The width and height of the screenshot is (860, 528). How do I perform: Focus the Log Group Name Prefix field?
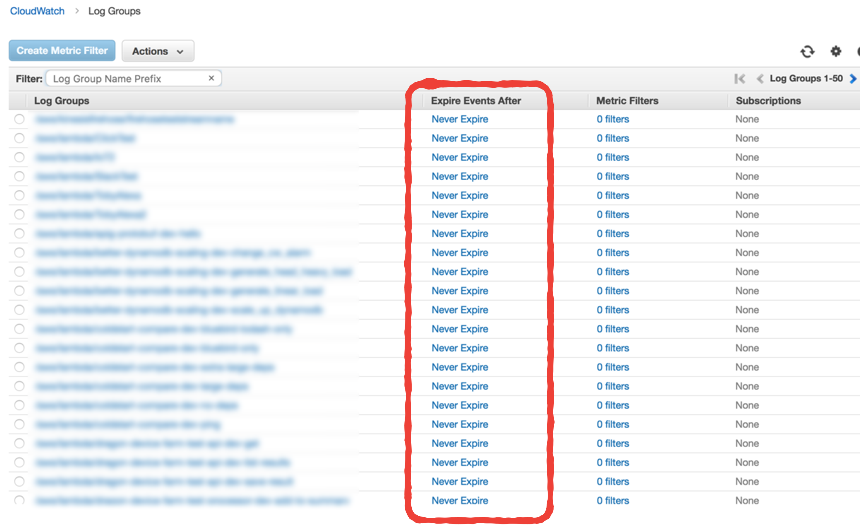[133, 78]
